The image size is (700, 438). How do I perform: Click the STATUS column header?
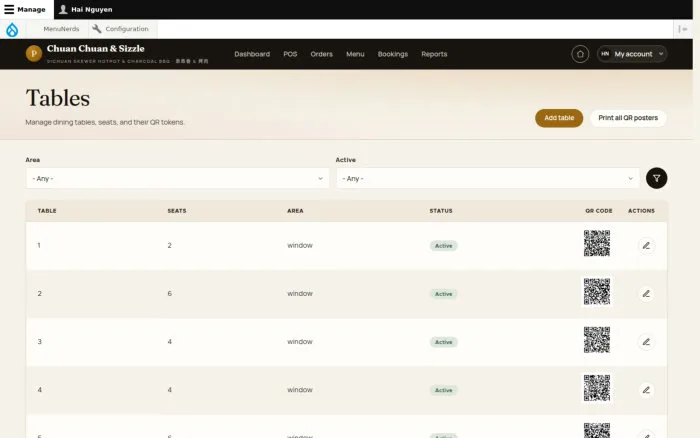coord(441,211)
